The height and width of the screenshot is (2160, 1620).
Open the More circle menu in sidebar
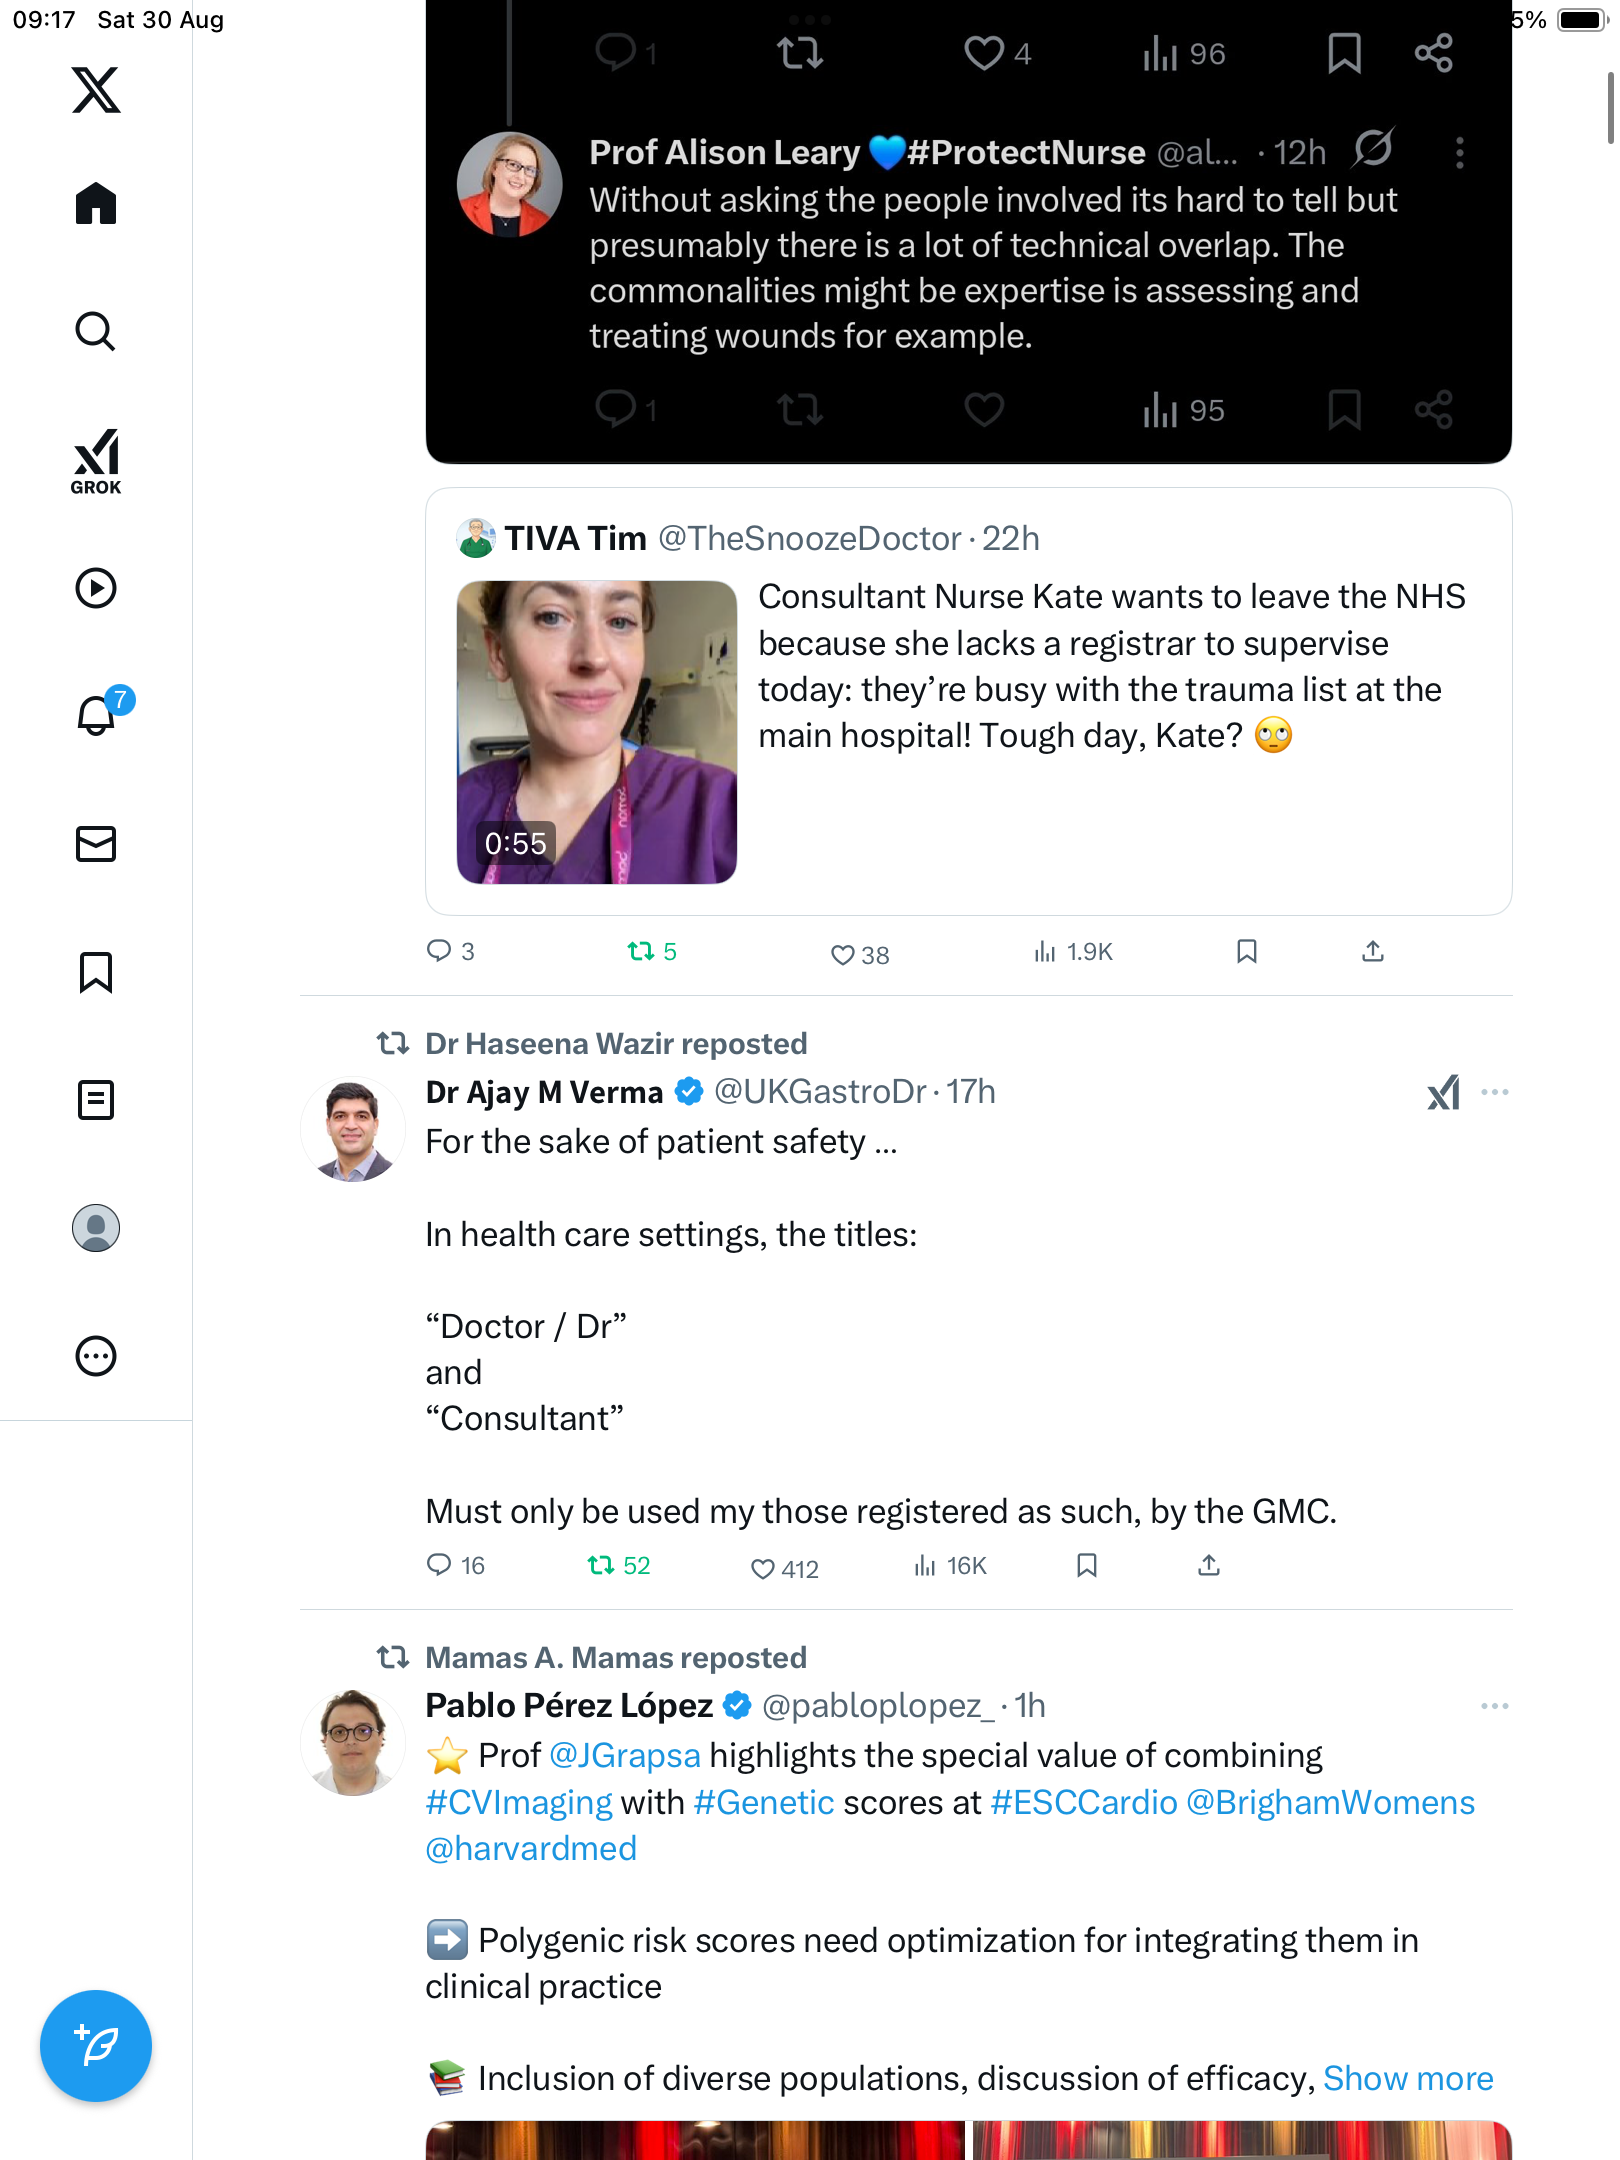96,1356
